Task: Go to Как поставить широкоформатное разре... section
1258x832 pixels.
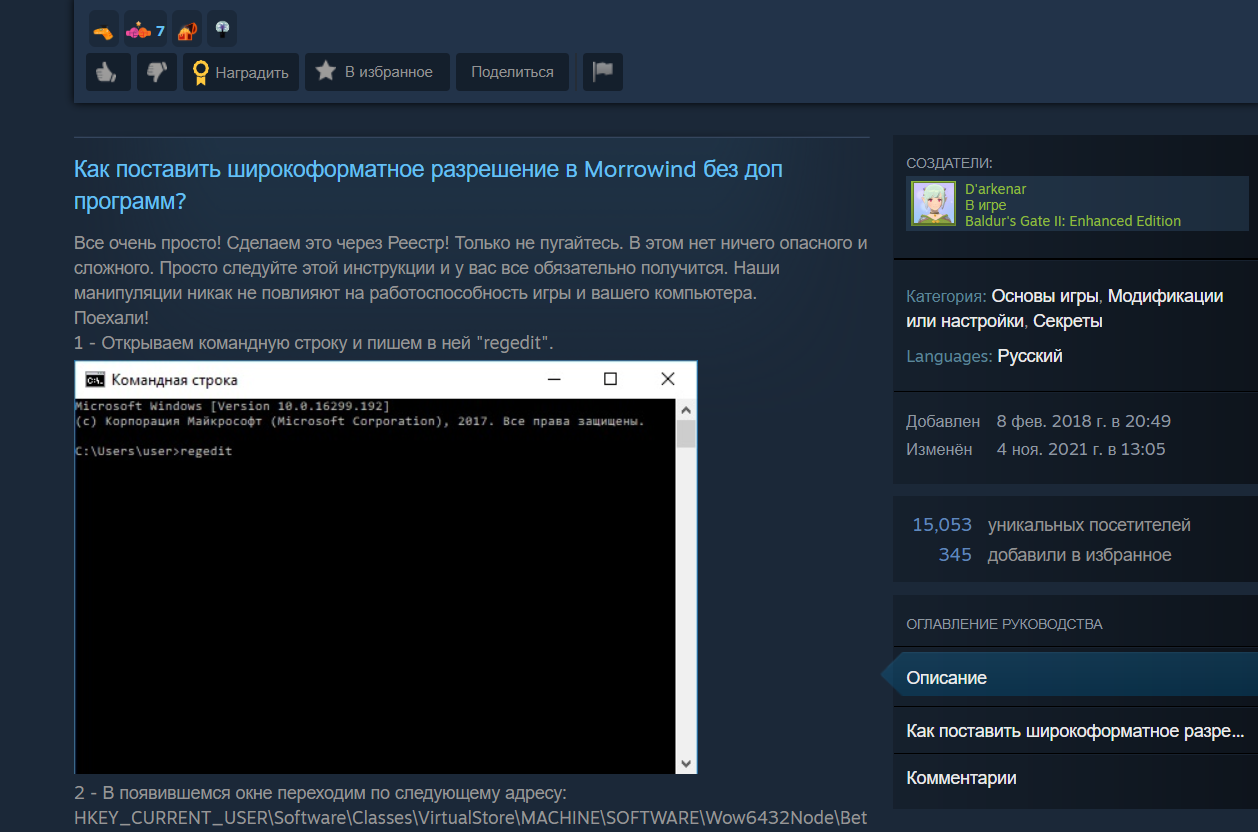Action: tap(1075, 731)
